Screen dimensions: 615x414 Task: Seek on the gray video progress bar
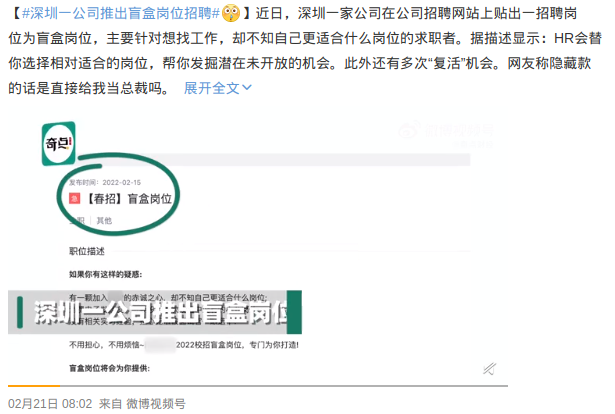(x=284, y=386)
